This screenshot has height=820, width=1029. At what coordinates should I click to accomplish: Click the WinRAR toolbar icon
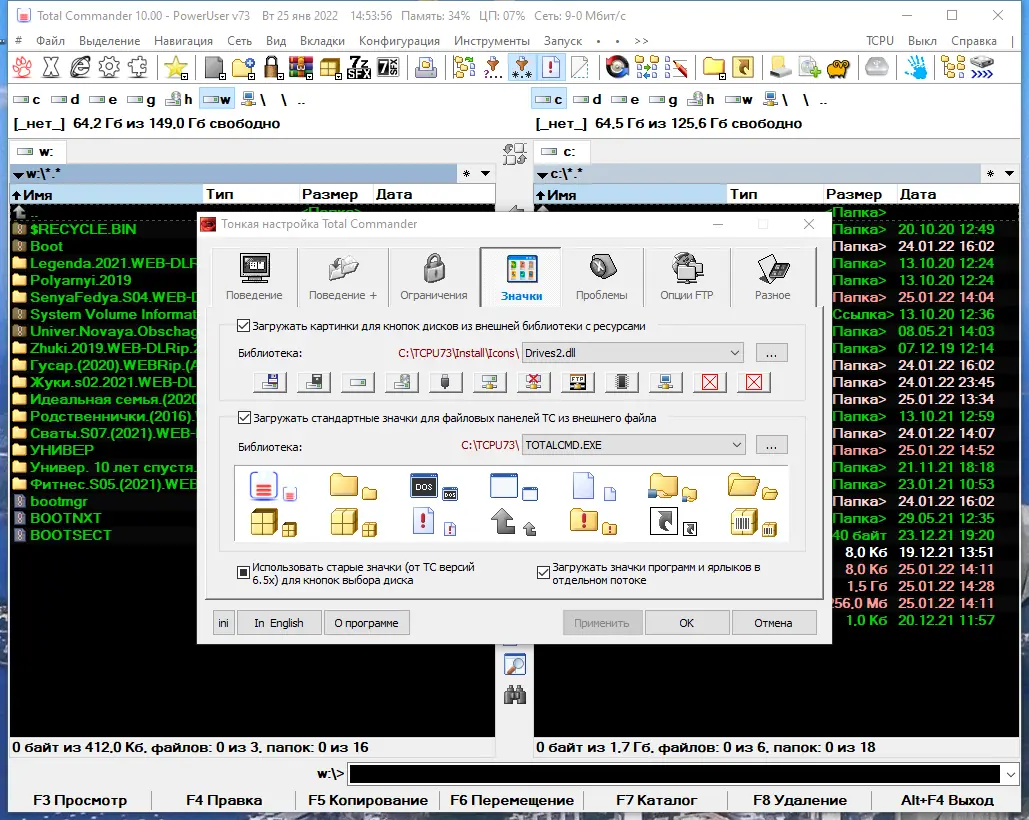(x=299, y=68)
